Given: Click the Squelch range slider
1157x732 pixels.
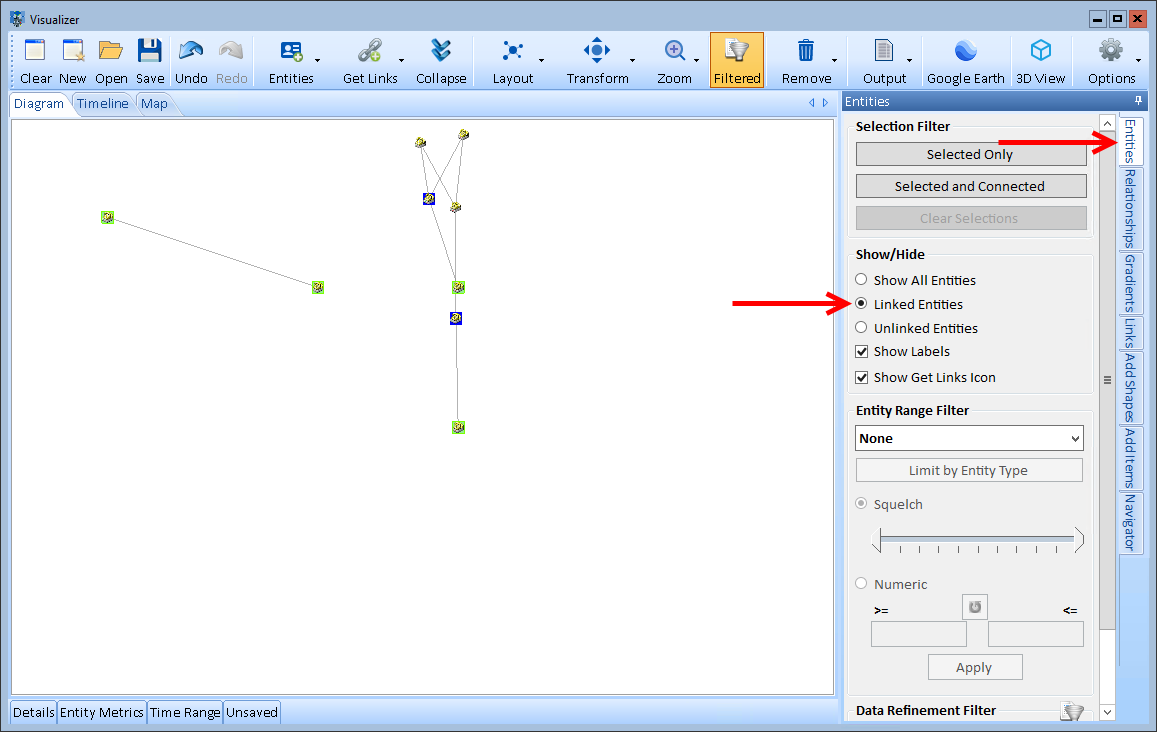Looking at the screenshot, I should [978, 540].
